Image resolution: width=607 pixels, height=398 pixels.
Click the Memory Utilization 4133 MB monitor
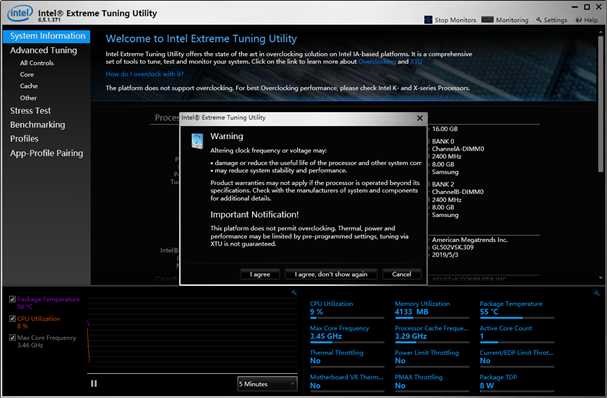(432, 309)
